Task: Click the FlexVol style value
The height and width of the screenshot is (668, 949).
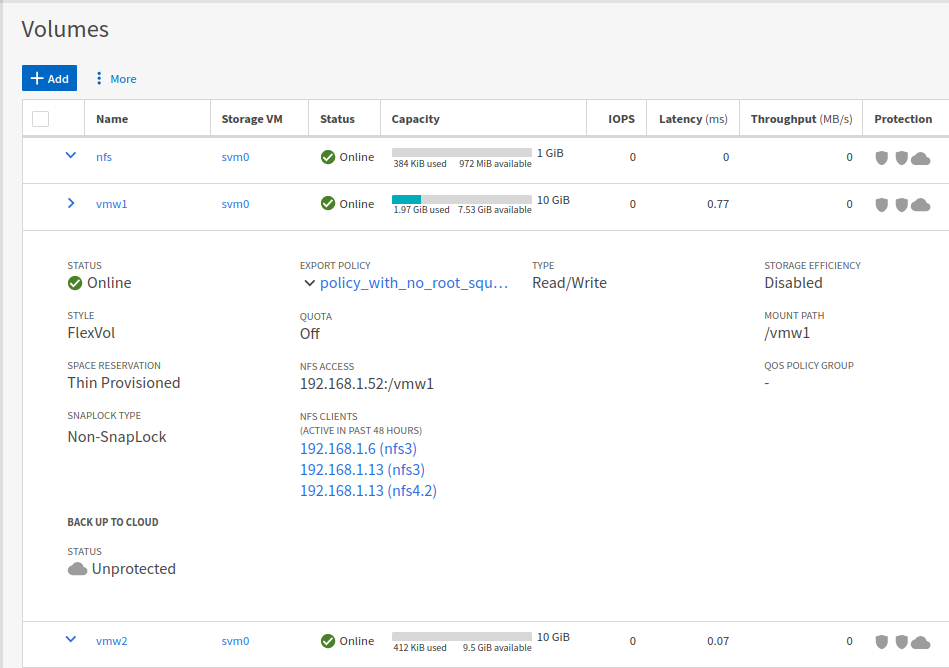Action: [x=91, y=333]
